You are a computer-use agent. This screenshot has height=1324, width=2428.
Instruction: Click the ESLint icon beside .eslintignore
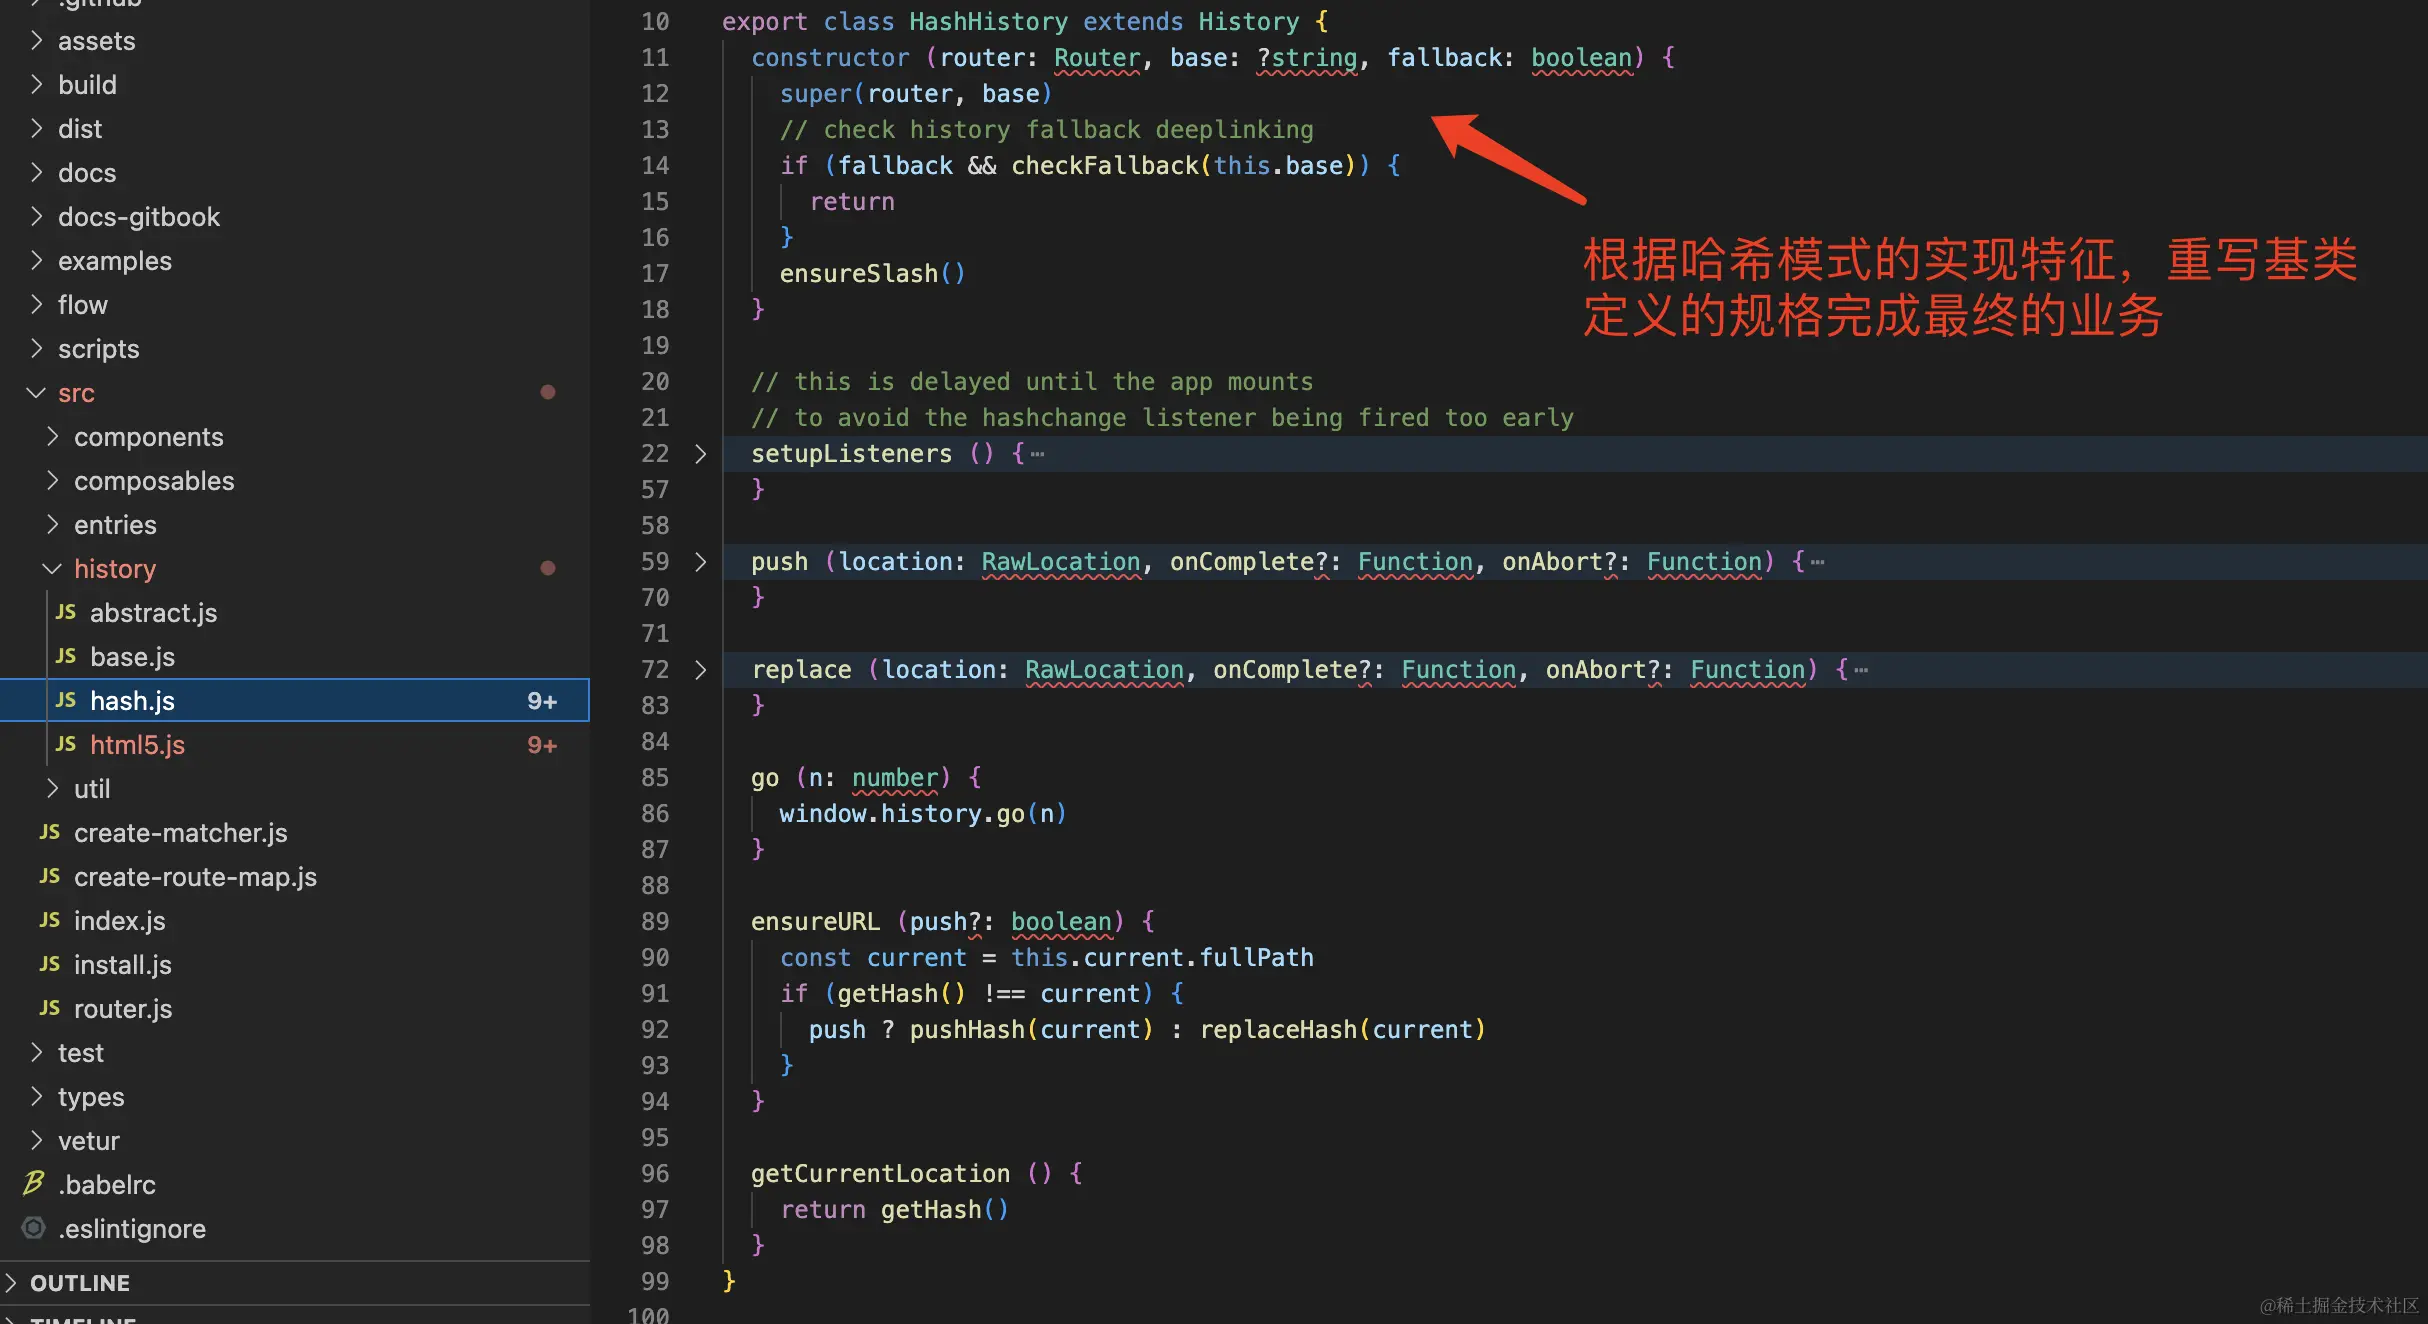click(34, 1228)
